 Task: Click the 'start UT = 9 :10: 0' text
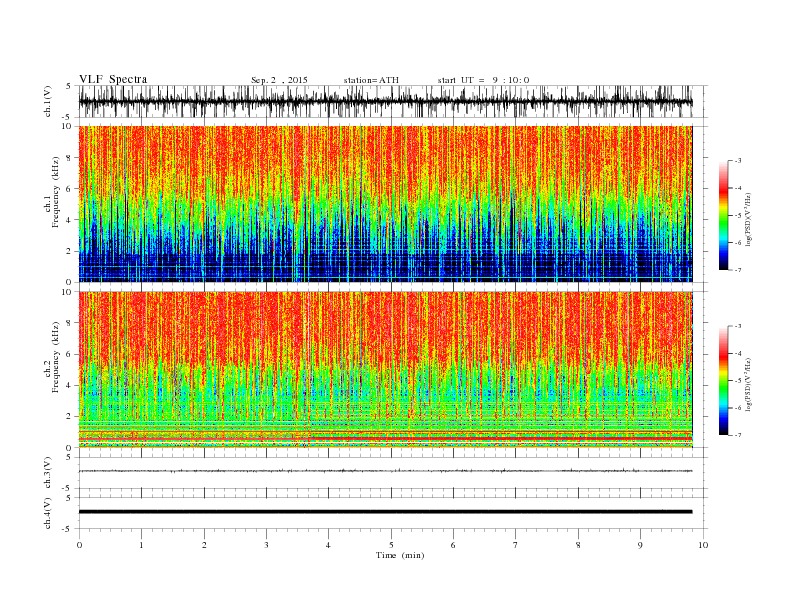point(483,80)
